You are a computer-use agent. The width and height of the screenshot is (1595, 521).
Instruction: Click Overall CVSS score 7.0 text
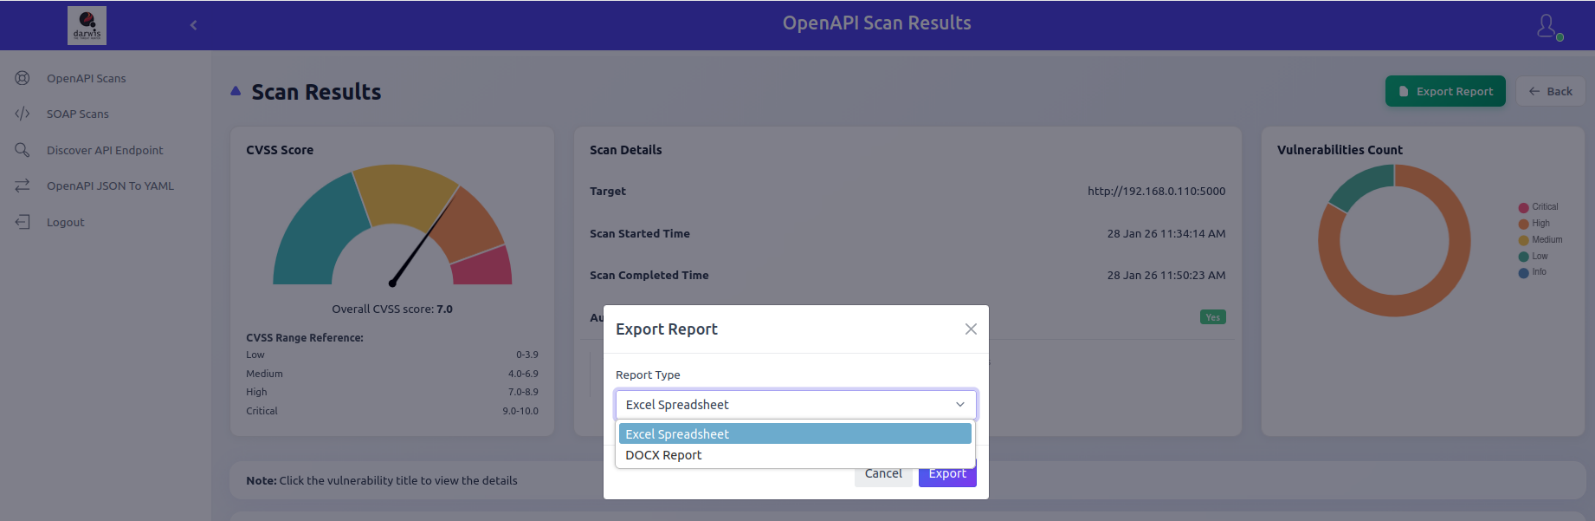pyautogui.click(x=392, y=309)
